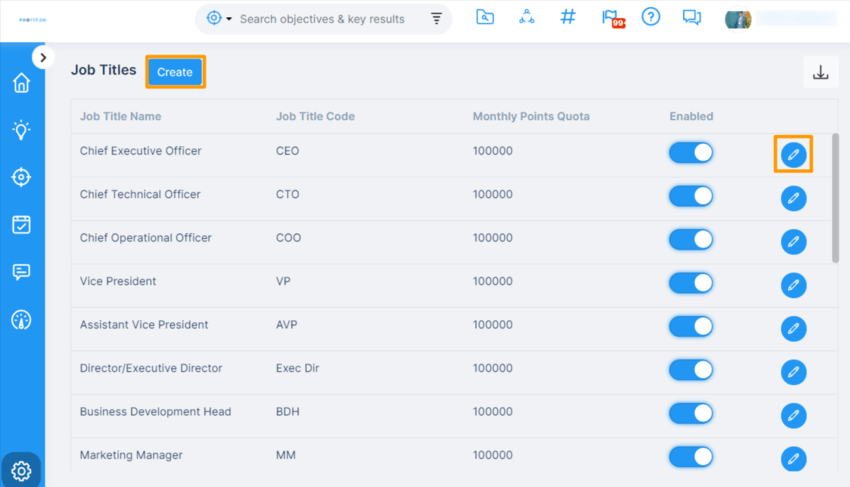Open the help question mark icon

[x=651, y=17]
